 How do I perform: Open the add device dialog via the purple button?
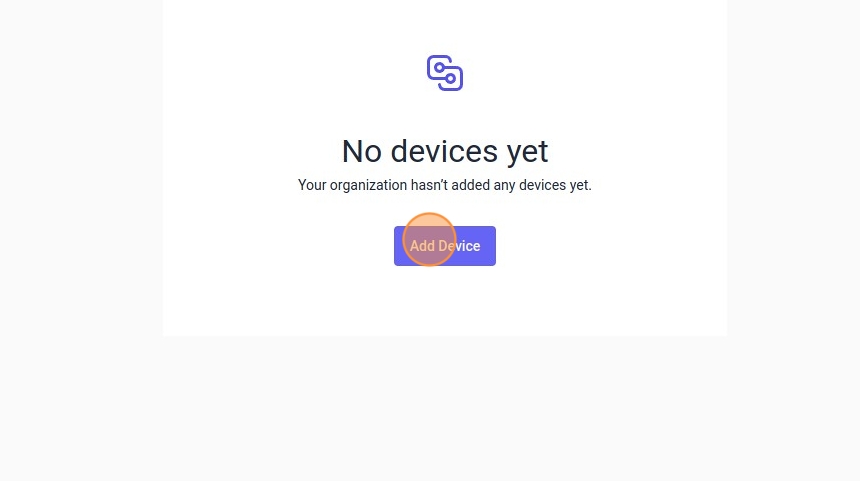point(445,246)
